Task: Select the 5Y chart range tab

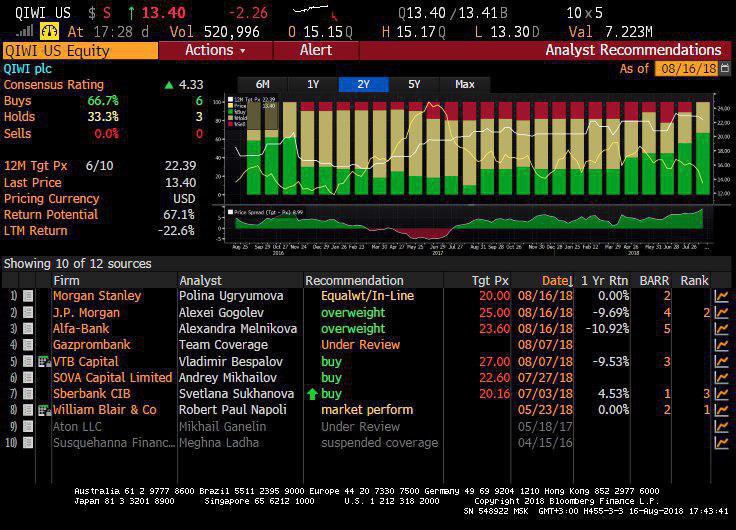Action: click(x=414, y=84)
